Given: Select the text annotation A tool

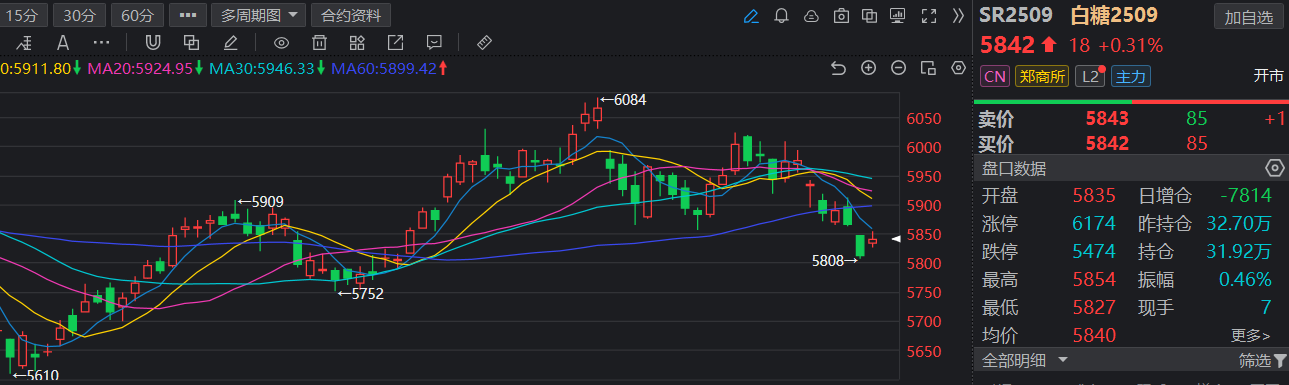Looking at the screenshot, I should 64,43.
